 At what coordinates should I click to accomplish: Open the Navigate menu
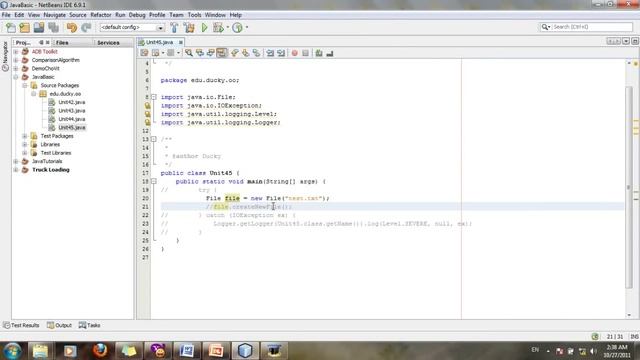tap(54, 15)
